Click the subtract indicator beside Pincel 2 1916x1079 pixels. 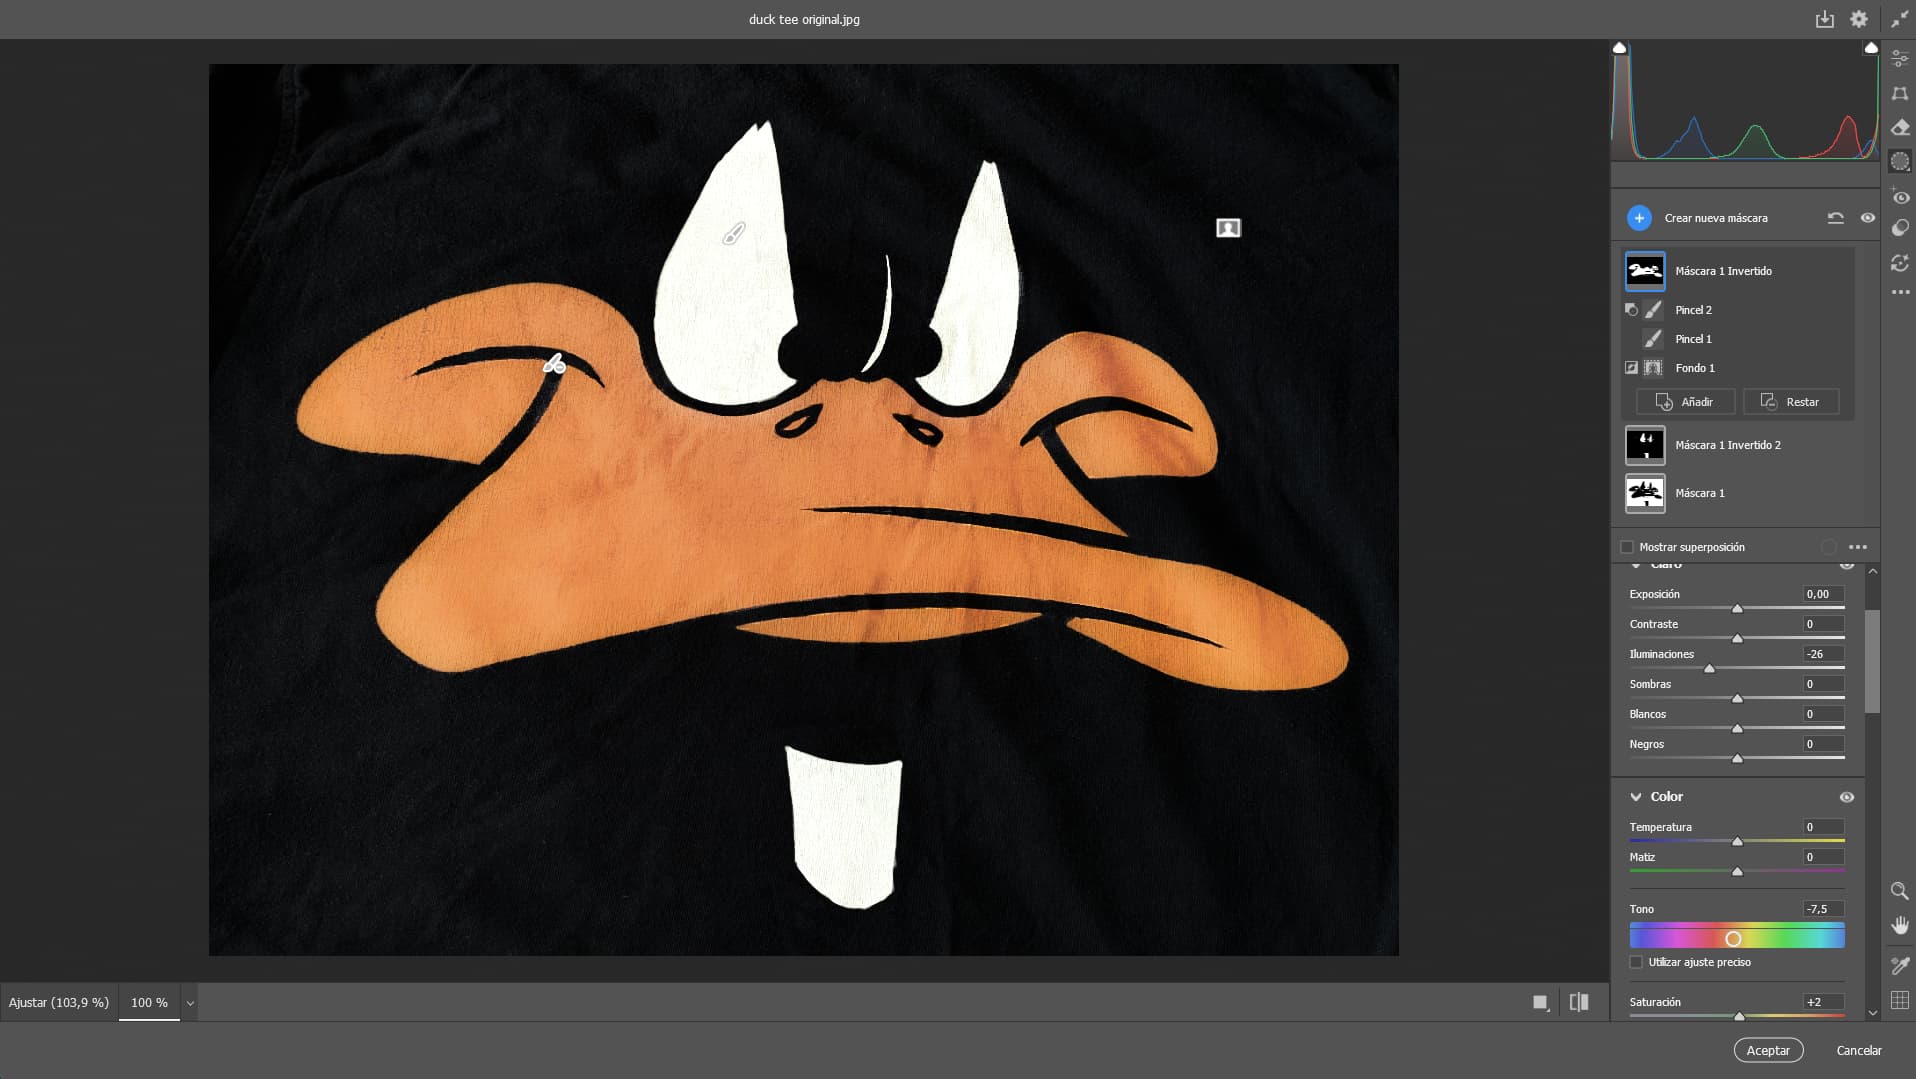(1631, 310)
